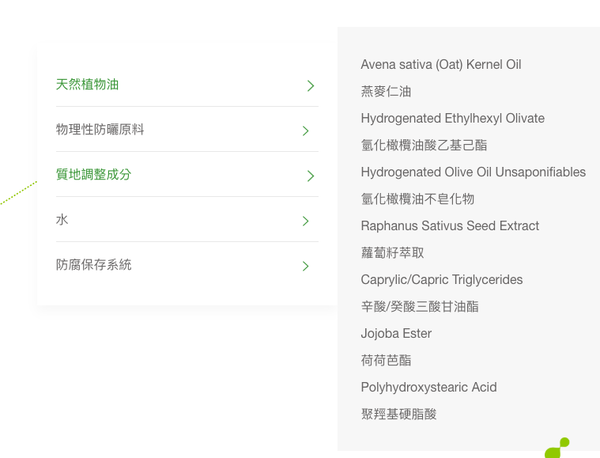The width and height of the screenshot is (600, 458).
Task: Open the 質地調整成分 category
Action: click(x=94, y=175)
